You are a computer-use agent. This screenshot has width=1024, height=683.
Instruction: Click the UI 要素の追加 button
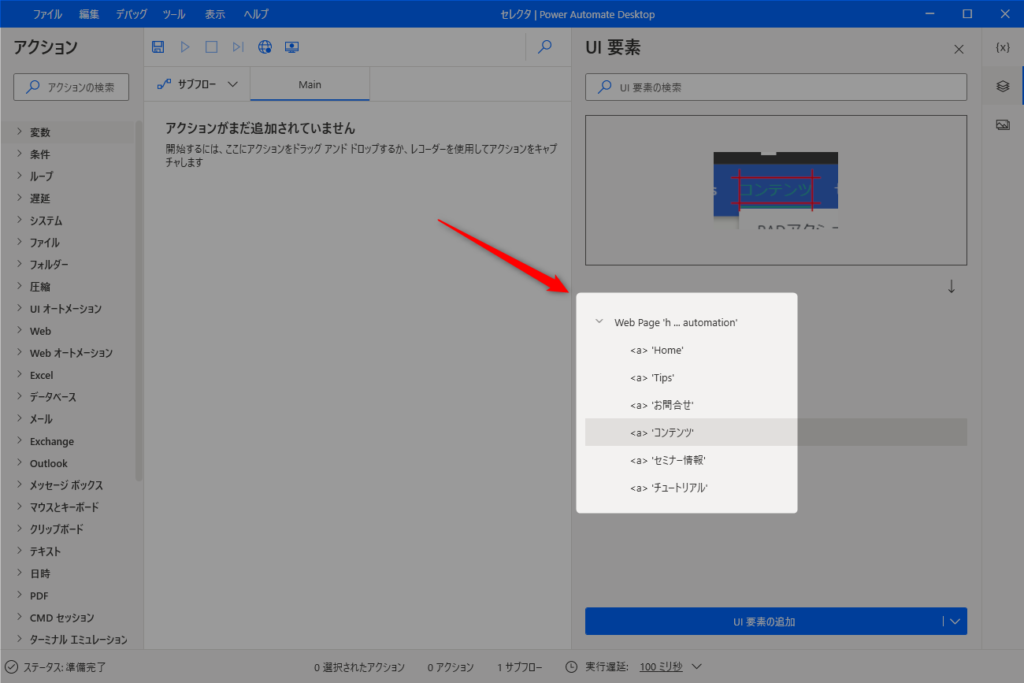tap(764, 621)
